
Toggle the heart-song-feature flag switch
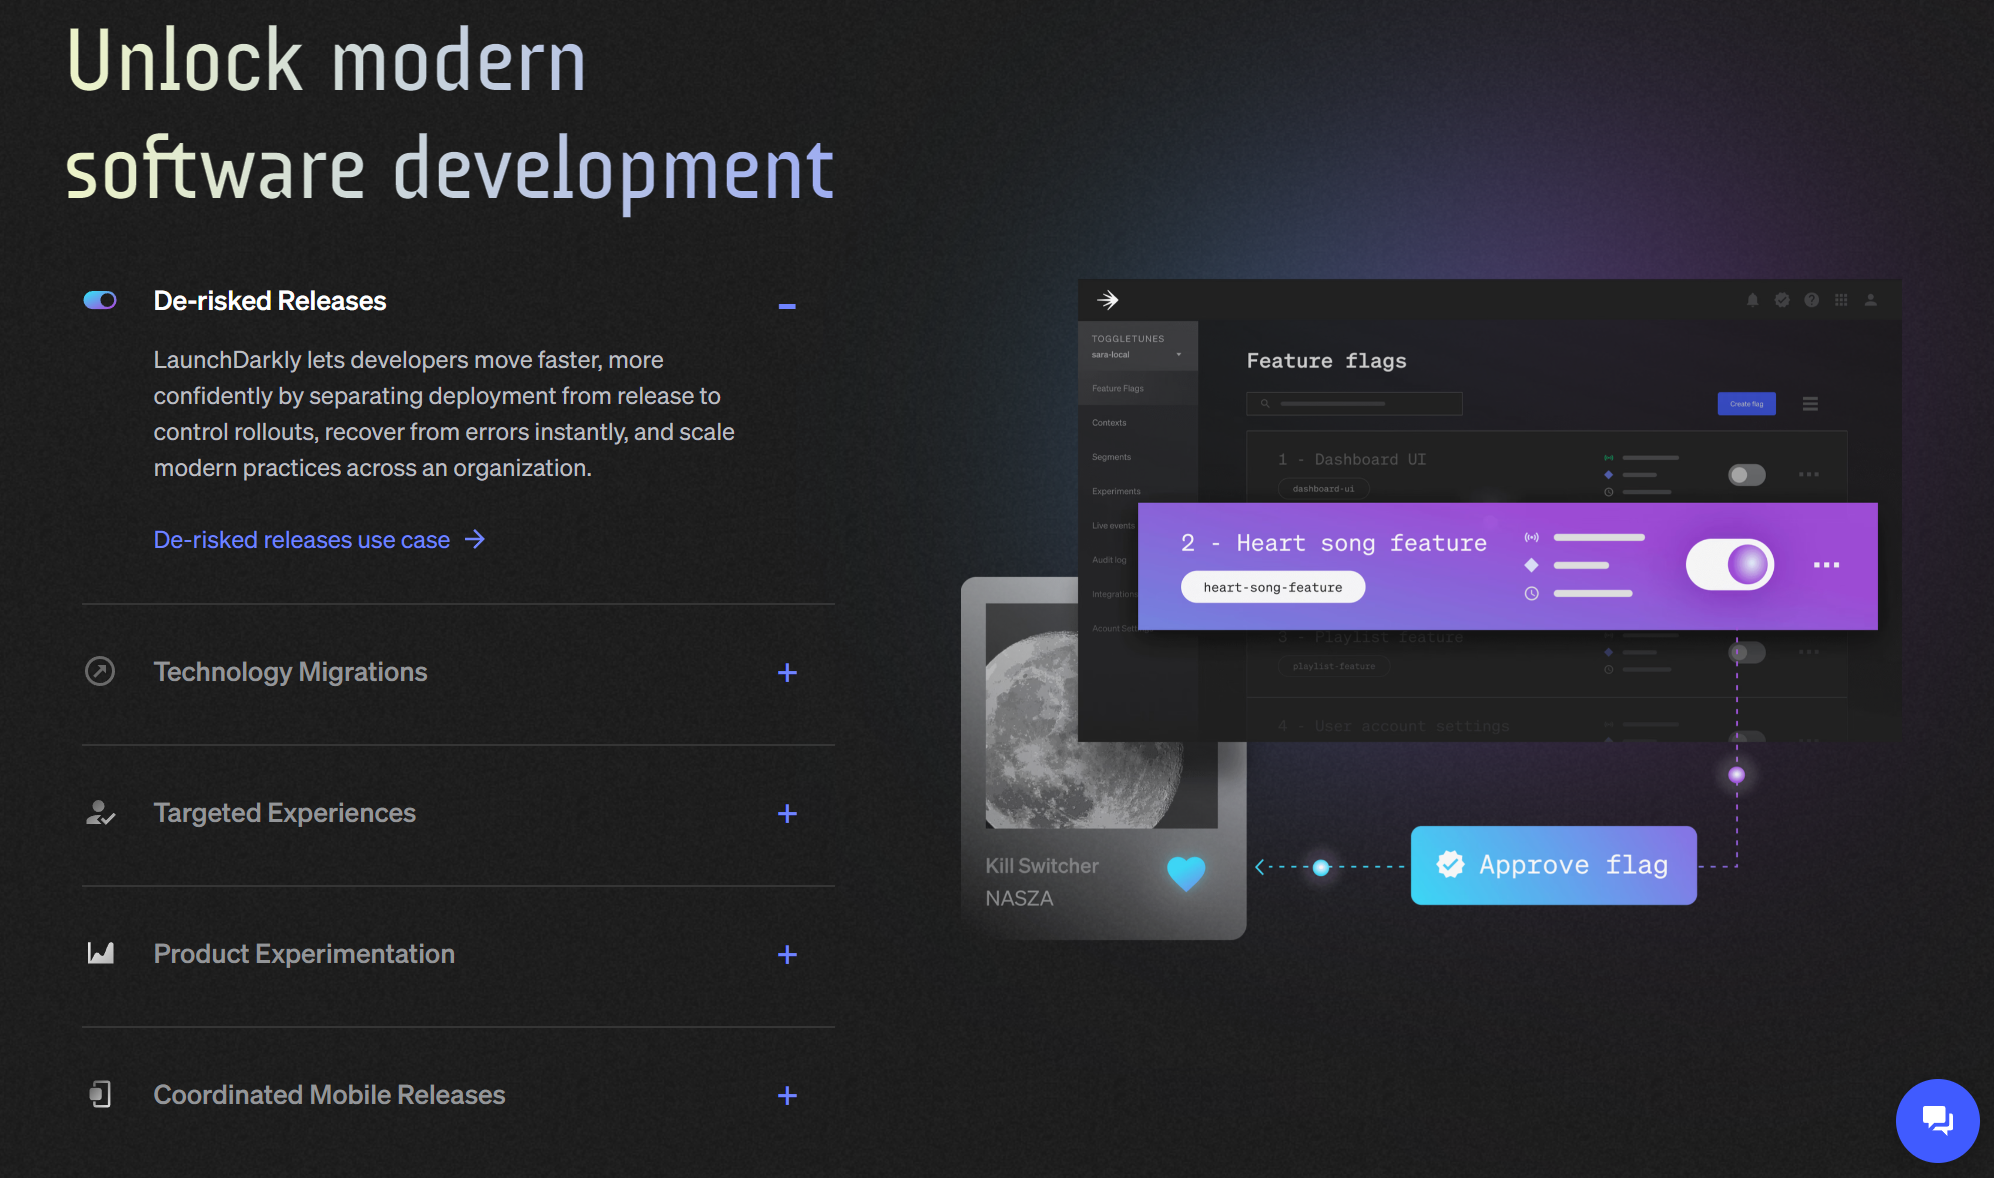click(1730, 561)
